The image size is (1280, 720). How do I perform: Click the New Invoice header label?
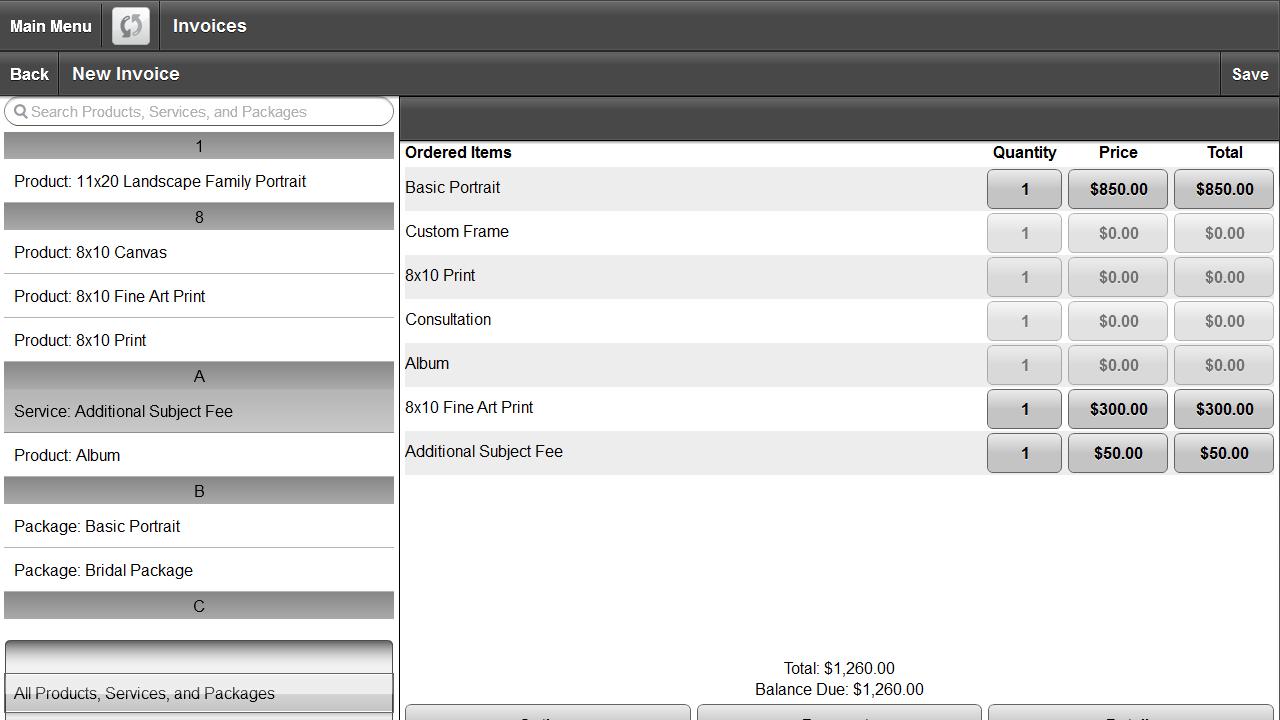[125, 73]
